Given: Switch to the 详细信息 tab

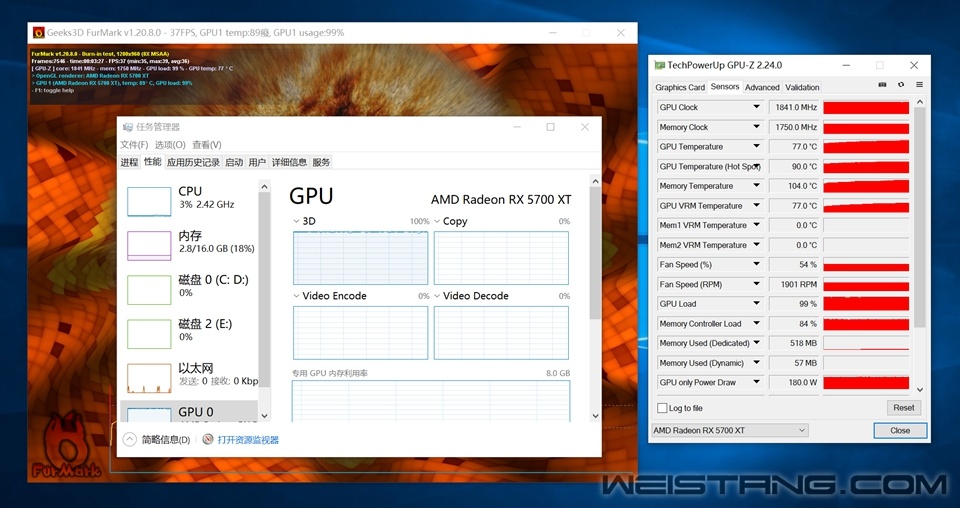Looking at the screenshot, I should 289,162.
